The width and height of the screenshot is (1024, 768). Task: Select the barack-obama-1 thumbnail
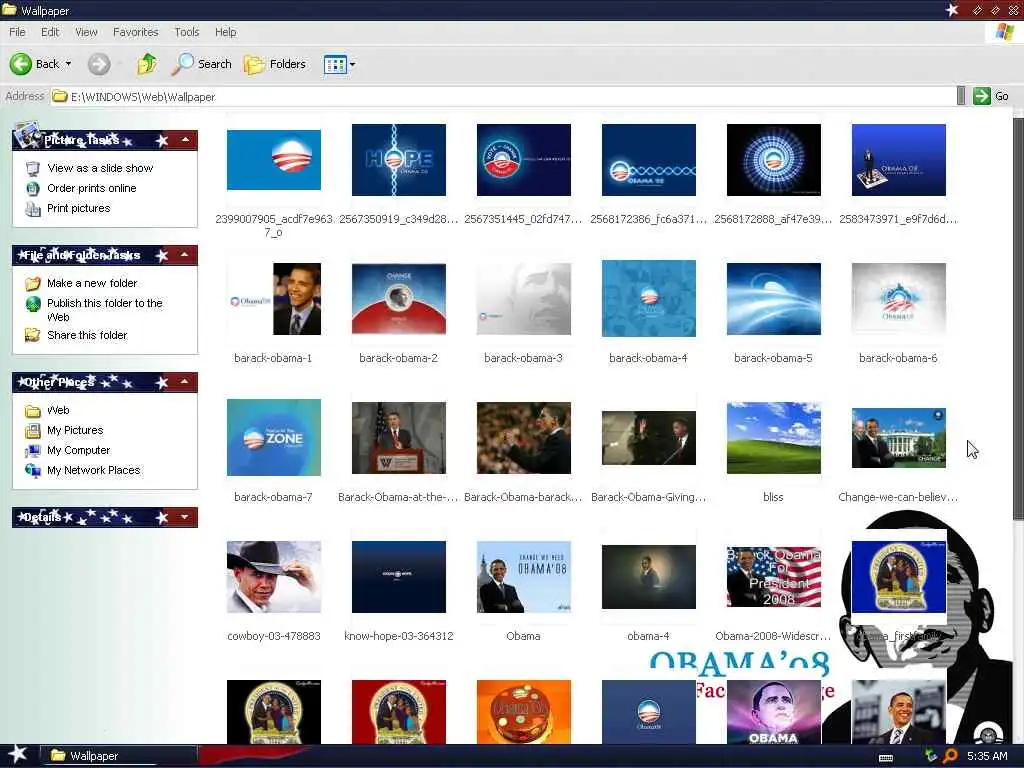tap(274, 299)
